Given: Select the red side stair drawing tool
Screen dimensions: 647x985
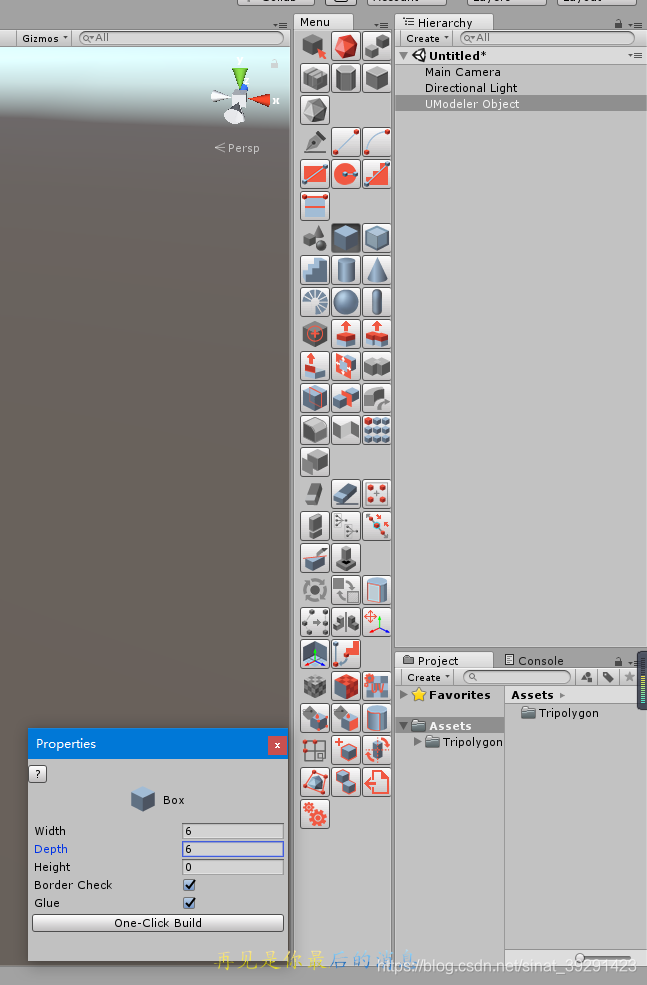Looking at the screenshot, I should [377, 174].
